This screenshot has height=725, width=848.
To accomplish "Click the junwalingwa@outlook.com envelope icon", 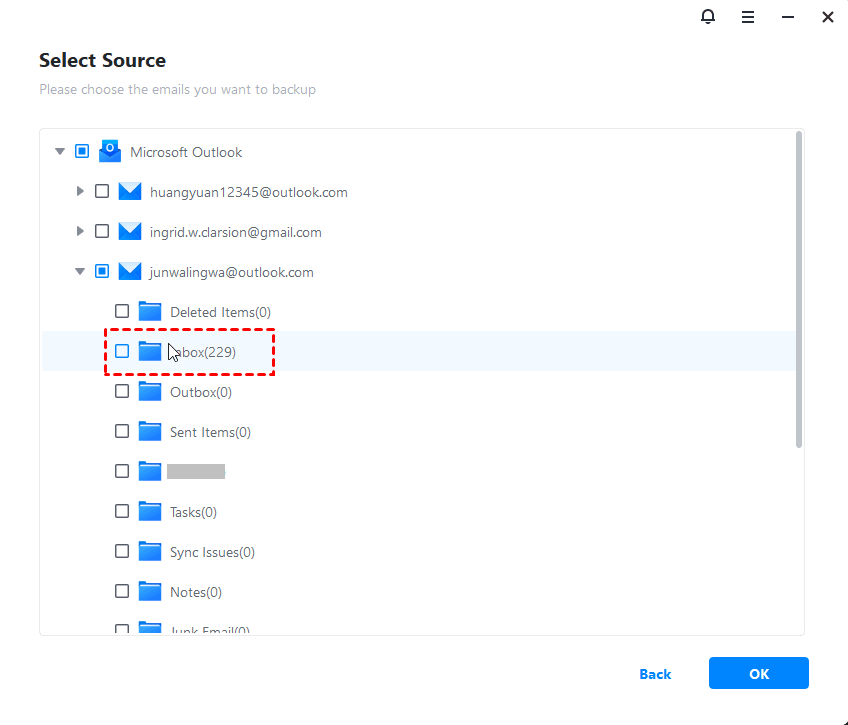I will (x=130, y=271).
